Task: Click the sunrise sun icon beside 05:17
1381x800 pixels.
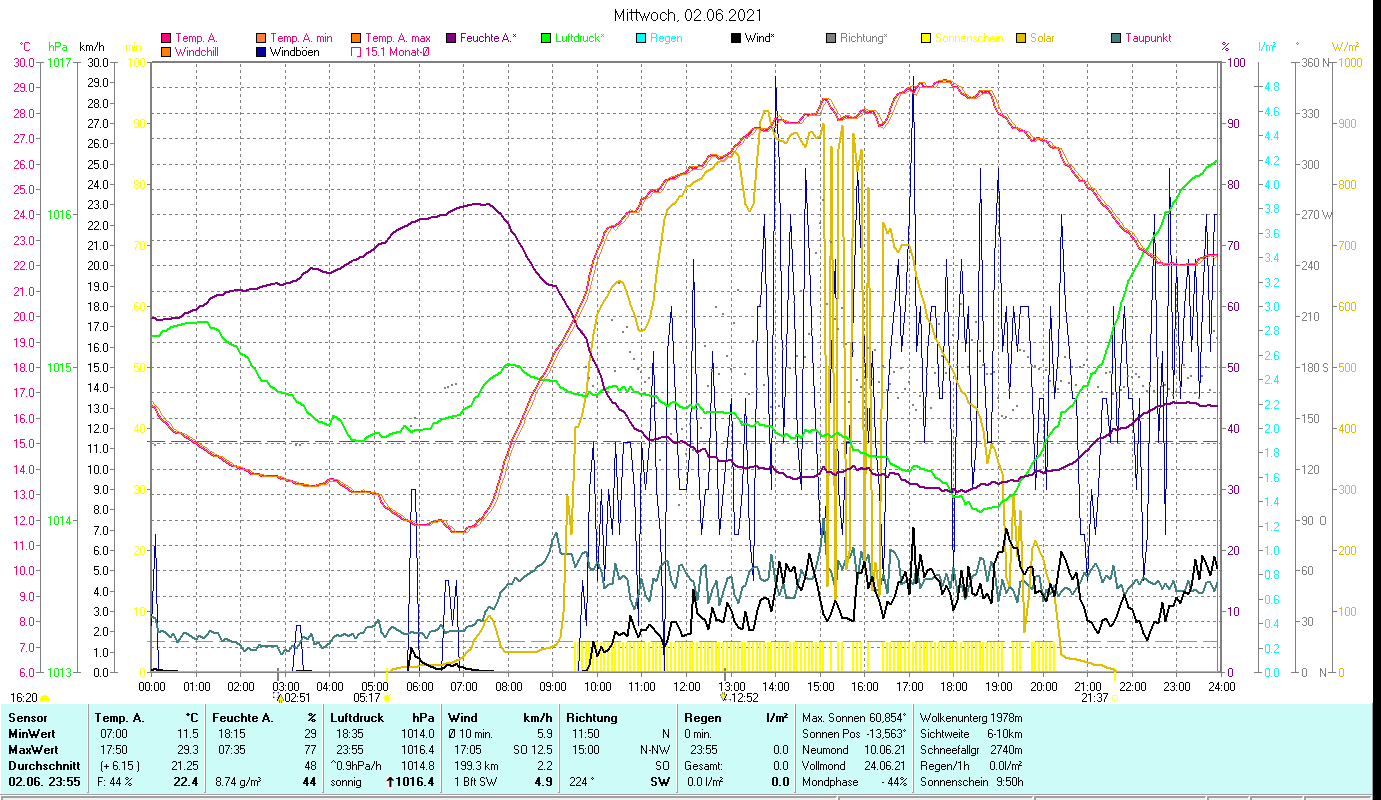Action: click(387, 698)
